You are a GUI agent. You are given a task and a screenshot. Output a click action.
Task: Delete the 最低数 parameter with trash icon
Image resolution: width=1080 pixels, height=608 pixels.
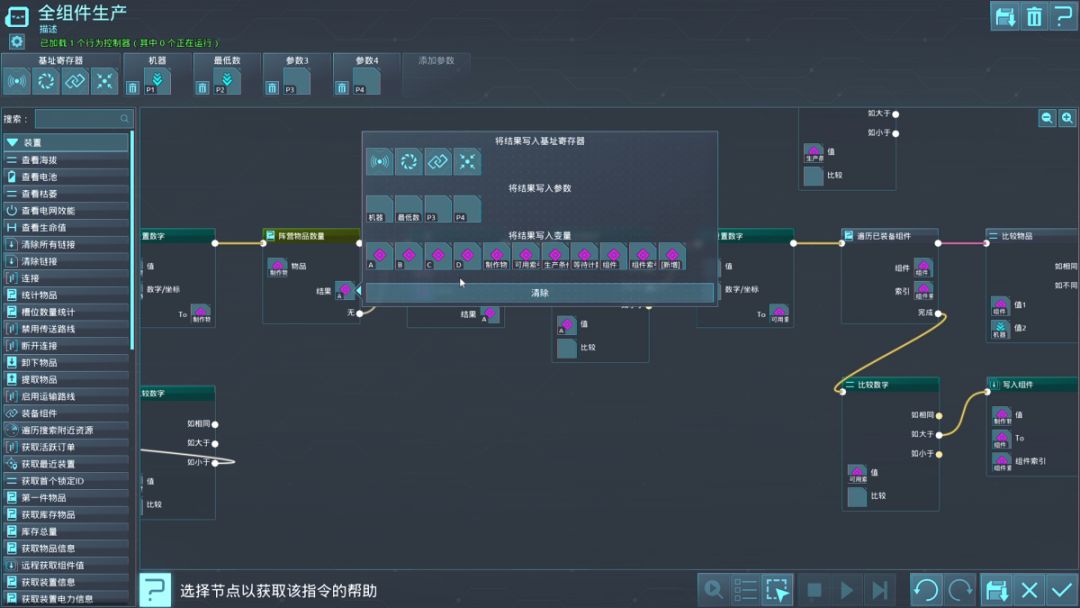pos(202,87)
